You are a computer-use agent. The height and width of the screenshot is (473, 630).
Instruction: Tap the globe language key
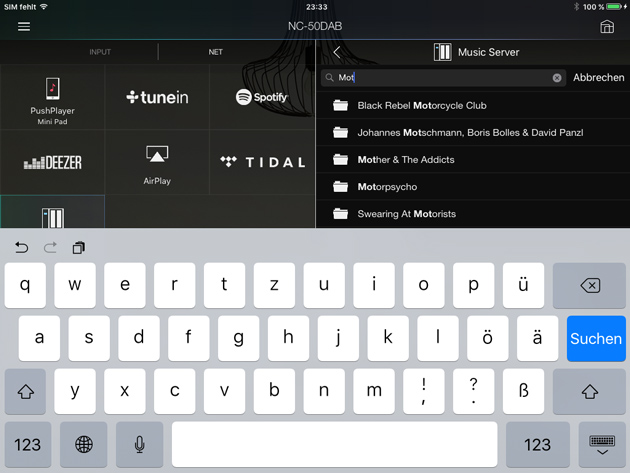click(84, 444)
